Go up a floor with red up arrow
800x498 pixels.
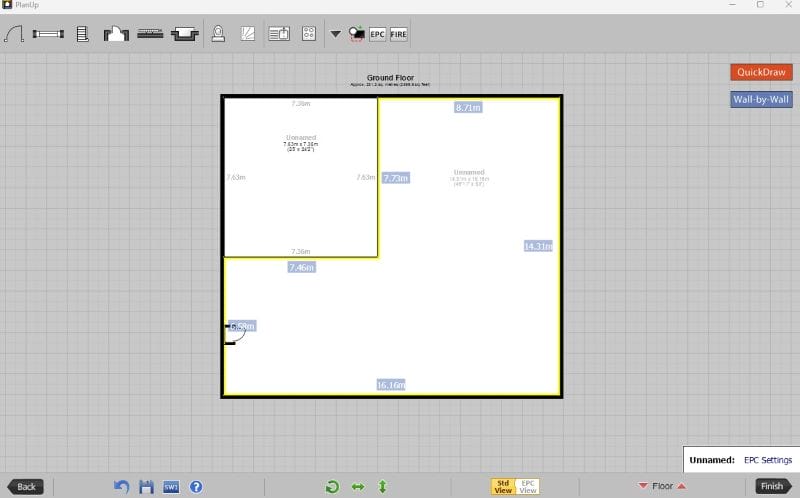(x=681, y=486)
